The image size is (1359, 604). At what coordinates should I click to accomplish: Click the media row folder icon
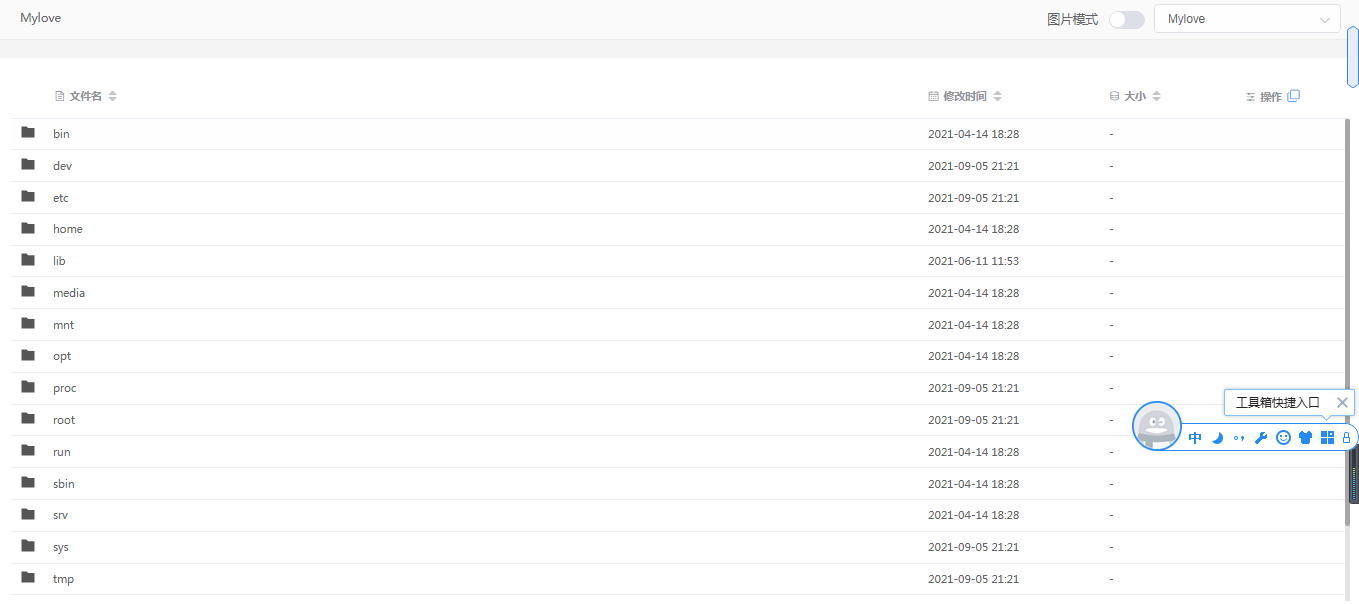point(28,291)
